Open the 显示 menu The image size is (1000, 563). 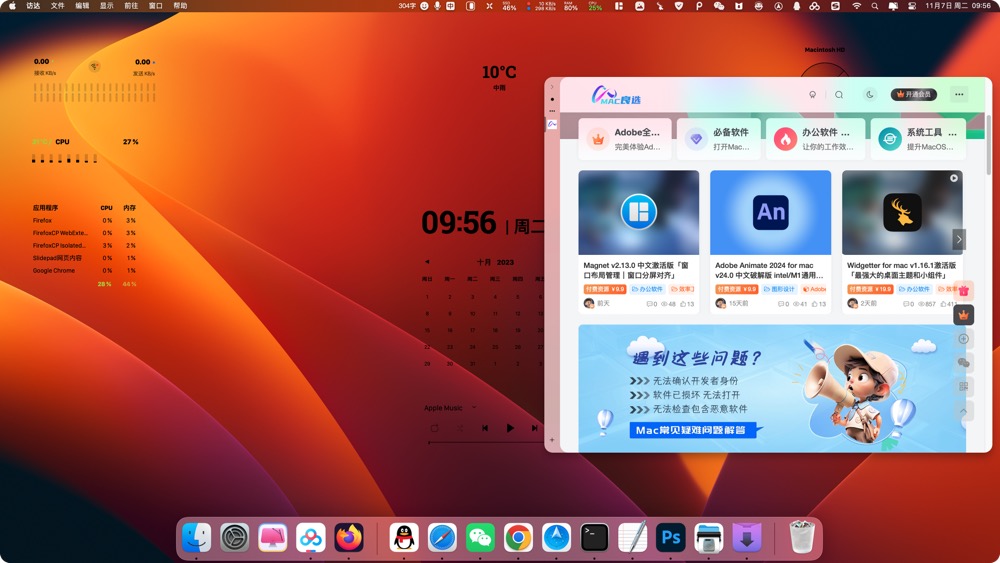point(107,6)
